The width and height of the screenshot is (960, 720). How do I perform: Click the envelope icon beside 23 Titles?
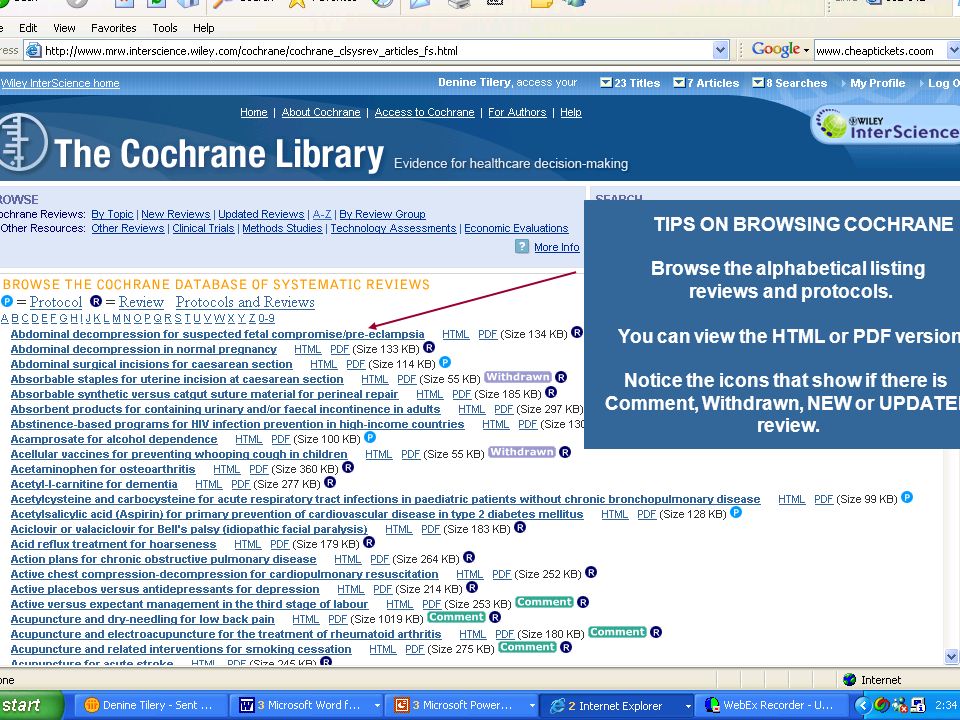pyautogui.click(x=606, y=83)
